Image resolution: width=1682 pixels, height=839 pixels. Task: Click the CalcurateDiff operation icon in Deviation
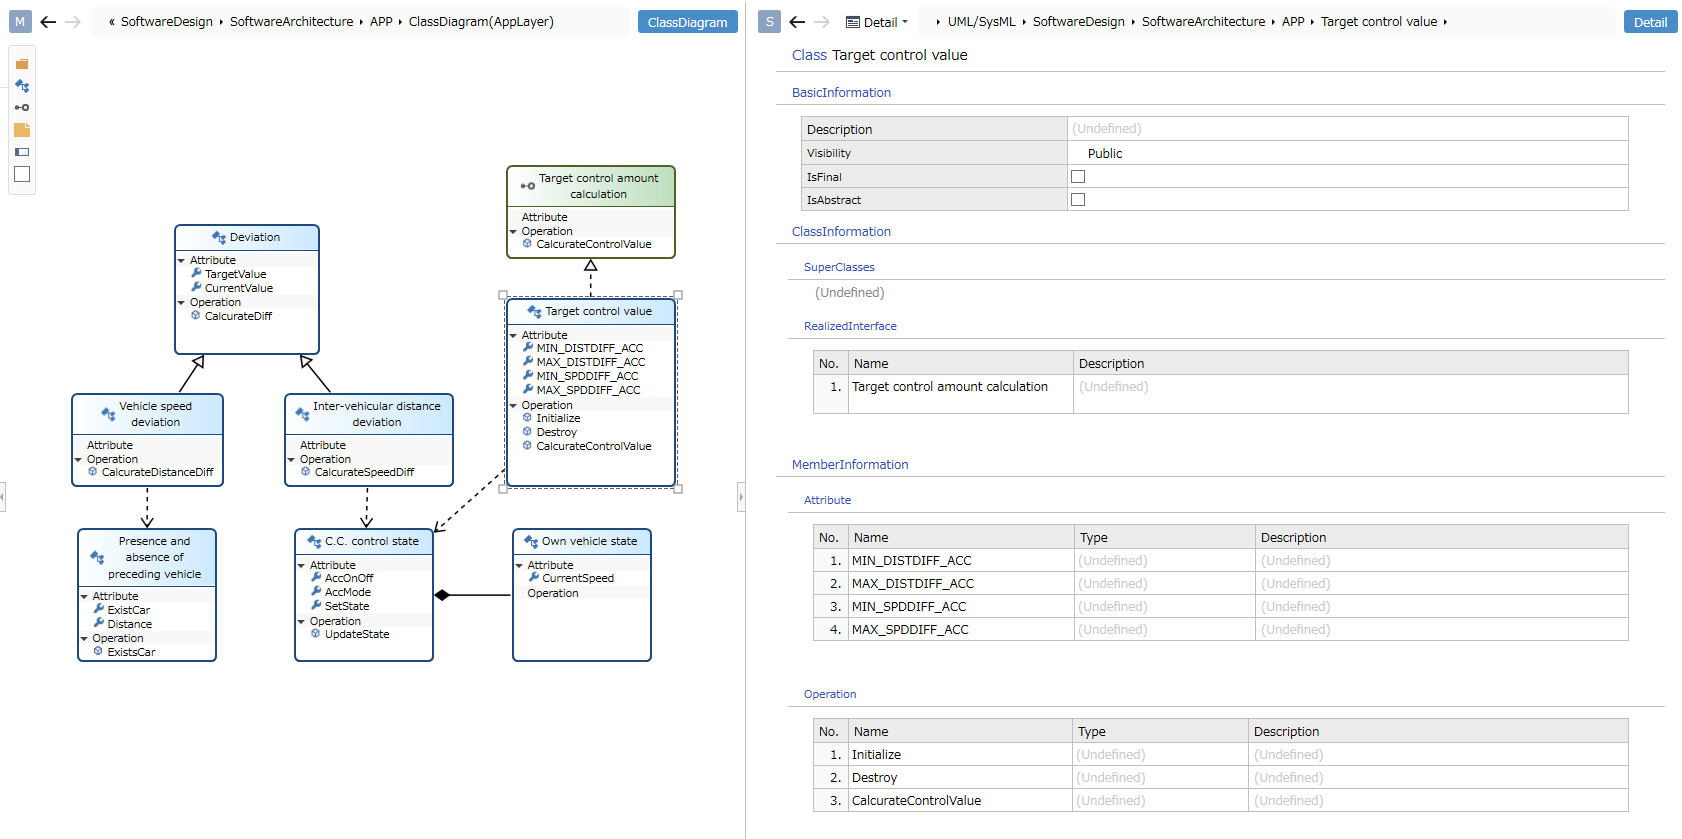195,315
